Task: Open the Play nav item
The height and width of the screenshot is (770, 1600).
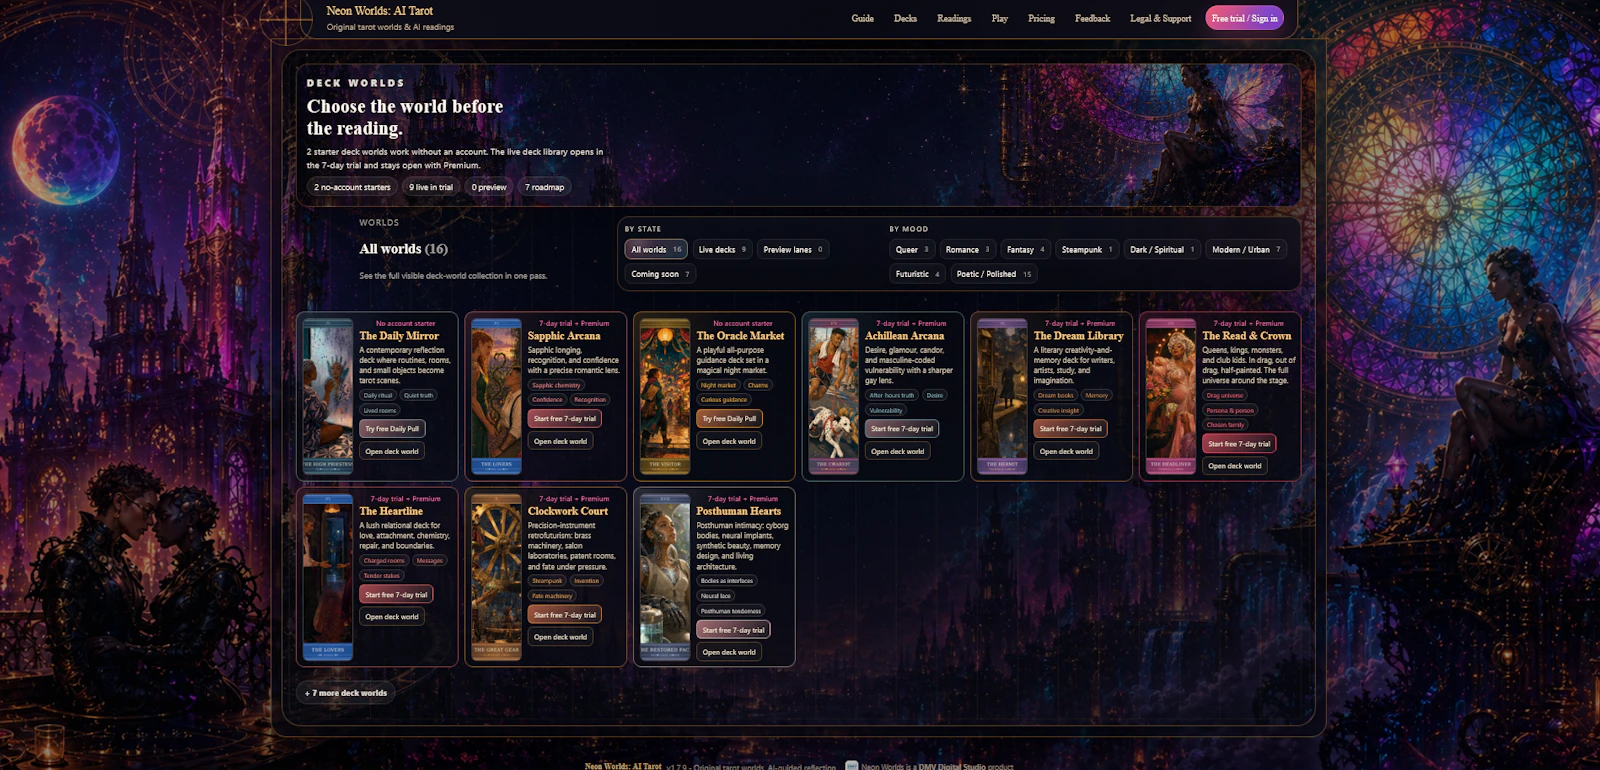Action: coord(999,18)
